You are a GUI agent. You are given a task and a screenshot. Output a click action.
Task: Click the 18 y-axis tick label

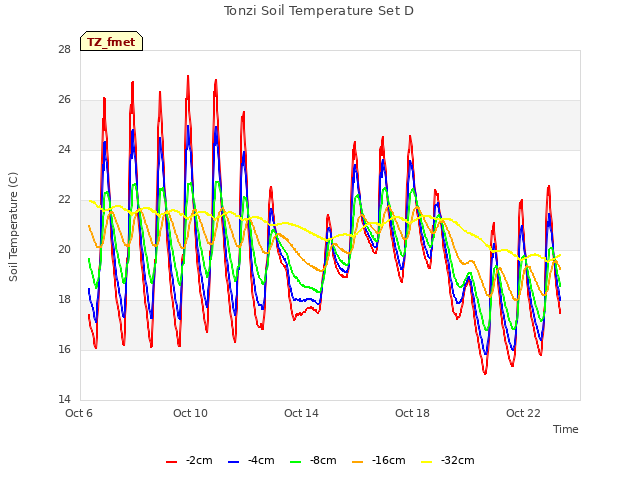pos(64,300)
